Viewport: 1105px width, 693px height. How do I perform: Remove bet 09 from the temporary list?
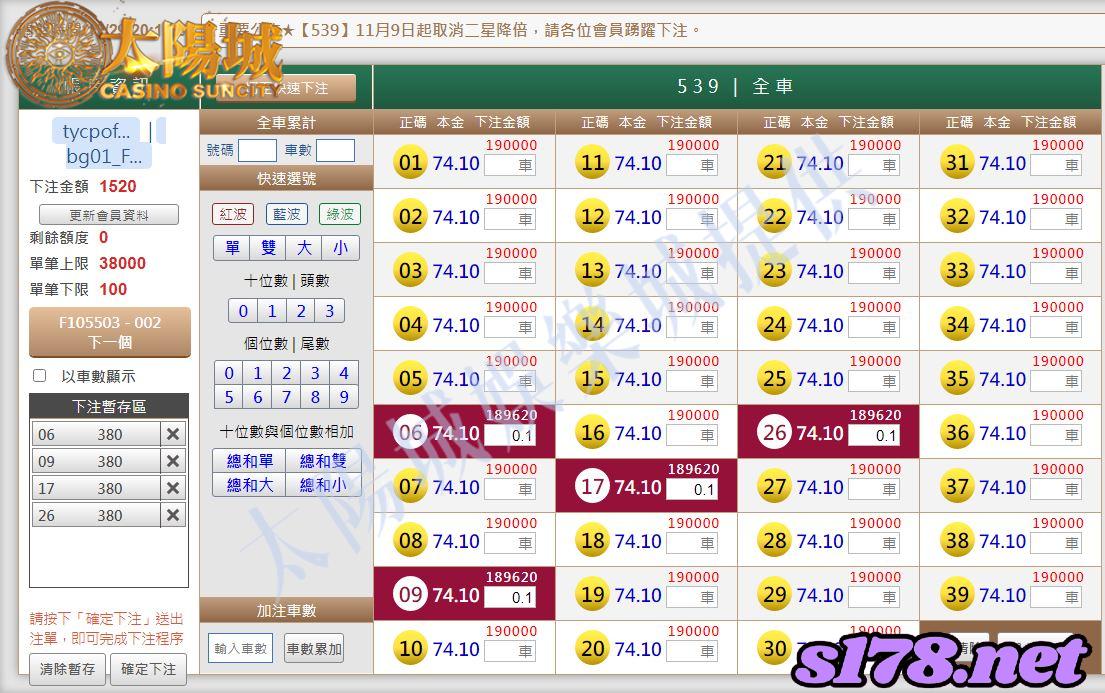coord(173,461)
